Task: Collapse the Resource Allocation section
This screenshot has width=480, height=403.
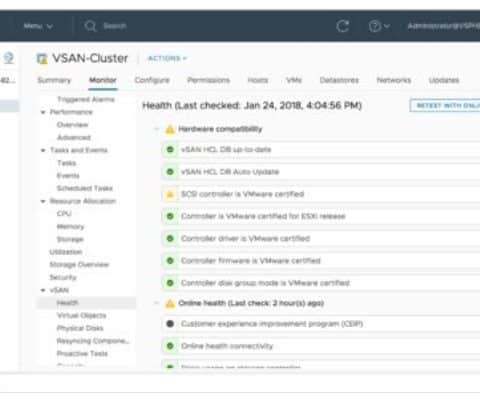Action: 43,201
